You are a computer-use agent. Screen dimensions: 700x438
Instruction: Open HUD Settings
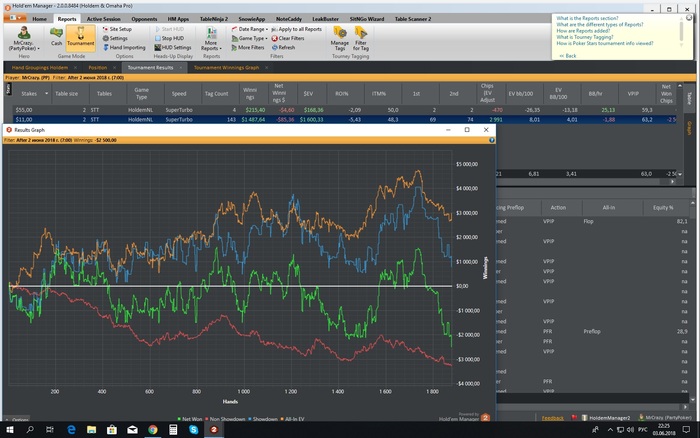[173, 47]
